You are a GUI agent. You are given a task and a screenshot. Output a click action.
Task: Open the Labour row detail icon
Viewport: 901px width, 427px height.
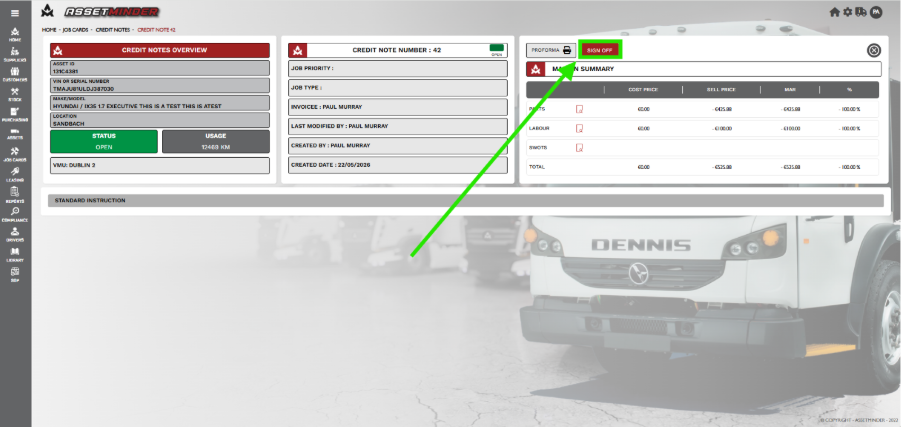(580, 128)
